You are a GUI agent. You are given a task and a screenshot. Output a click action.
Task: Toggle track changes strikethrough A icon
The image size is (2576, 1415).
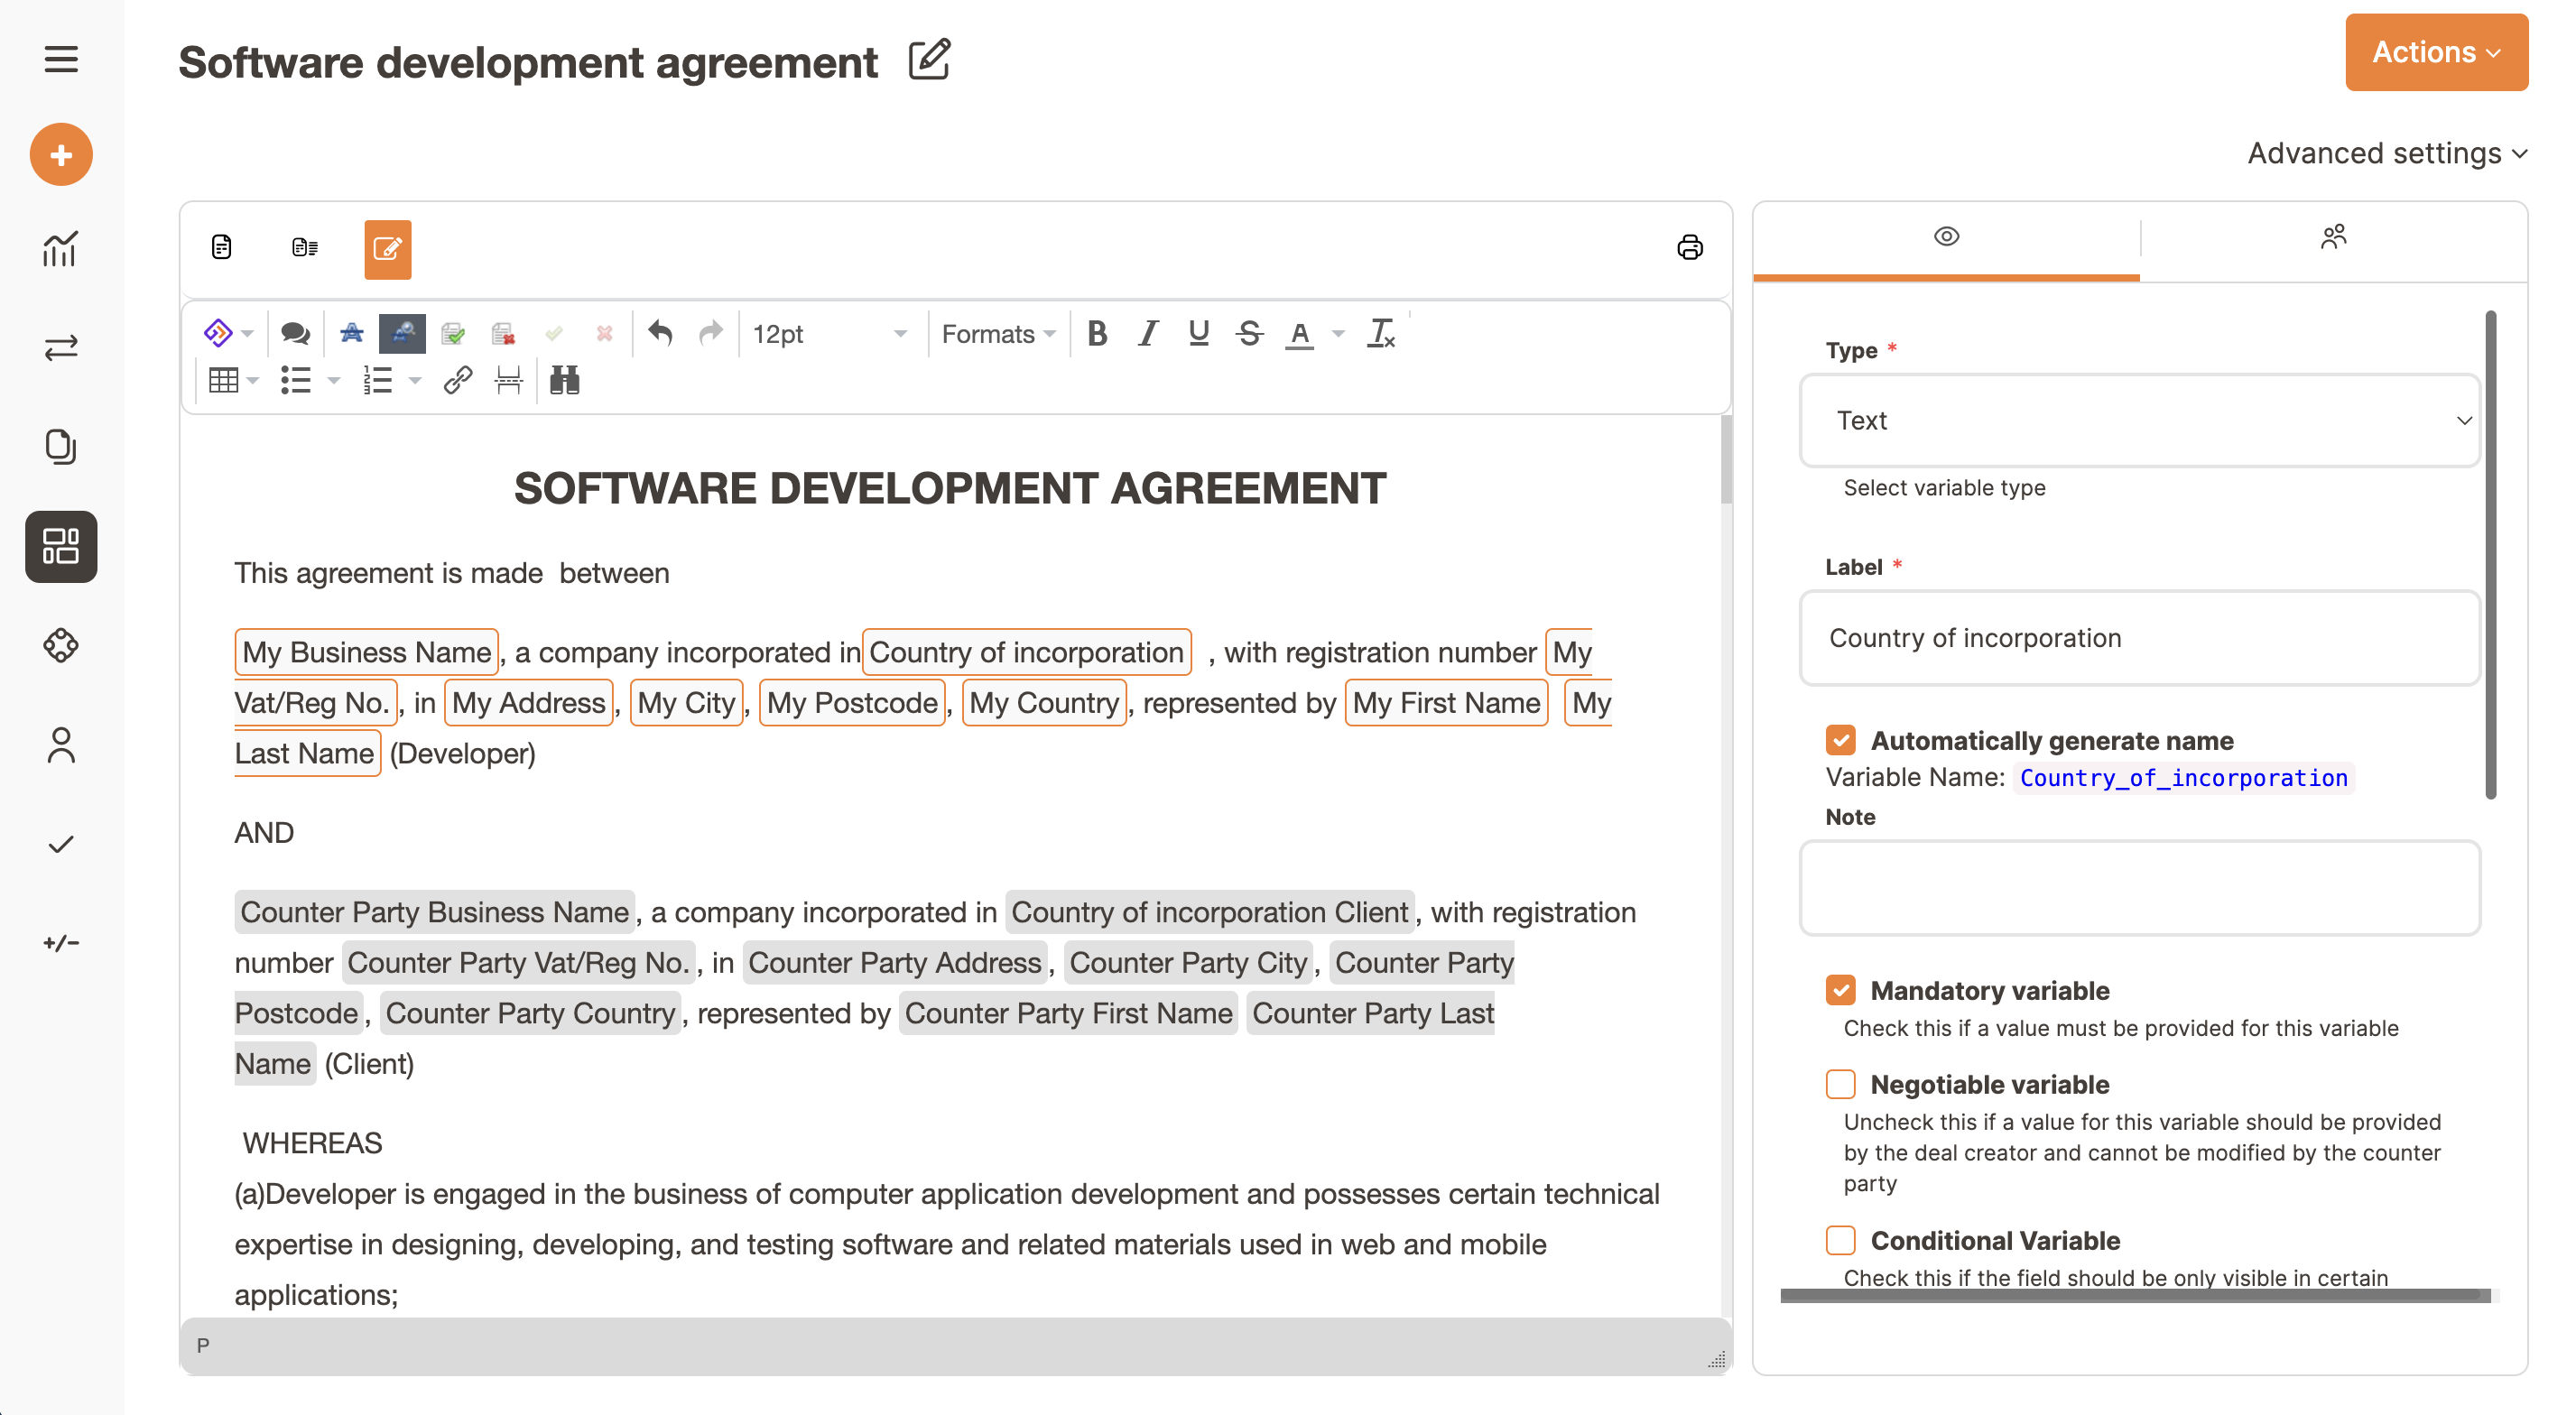point(351,333)
